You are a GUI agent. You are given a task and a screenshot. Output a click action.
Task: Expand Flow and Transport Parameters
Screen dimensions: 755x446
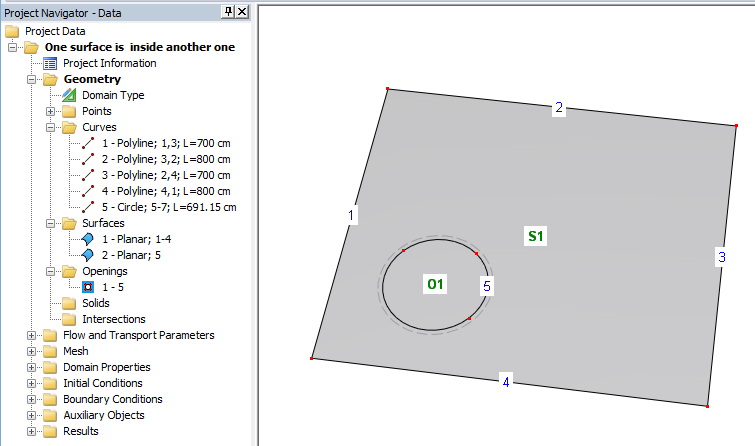click(31, 335)
